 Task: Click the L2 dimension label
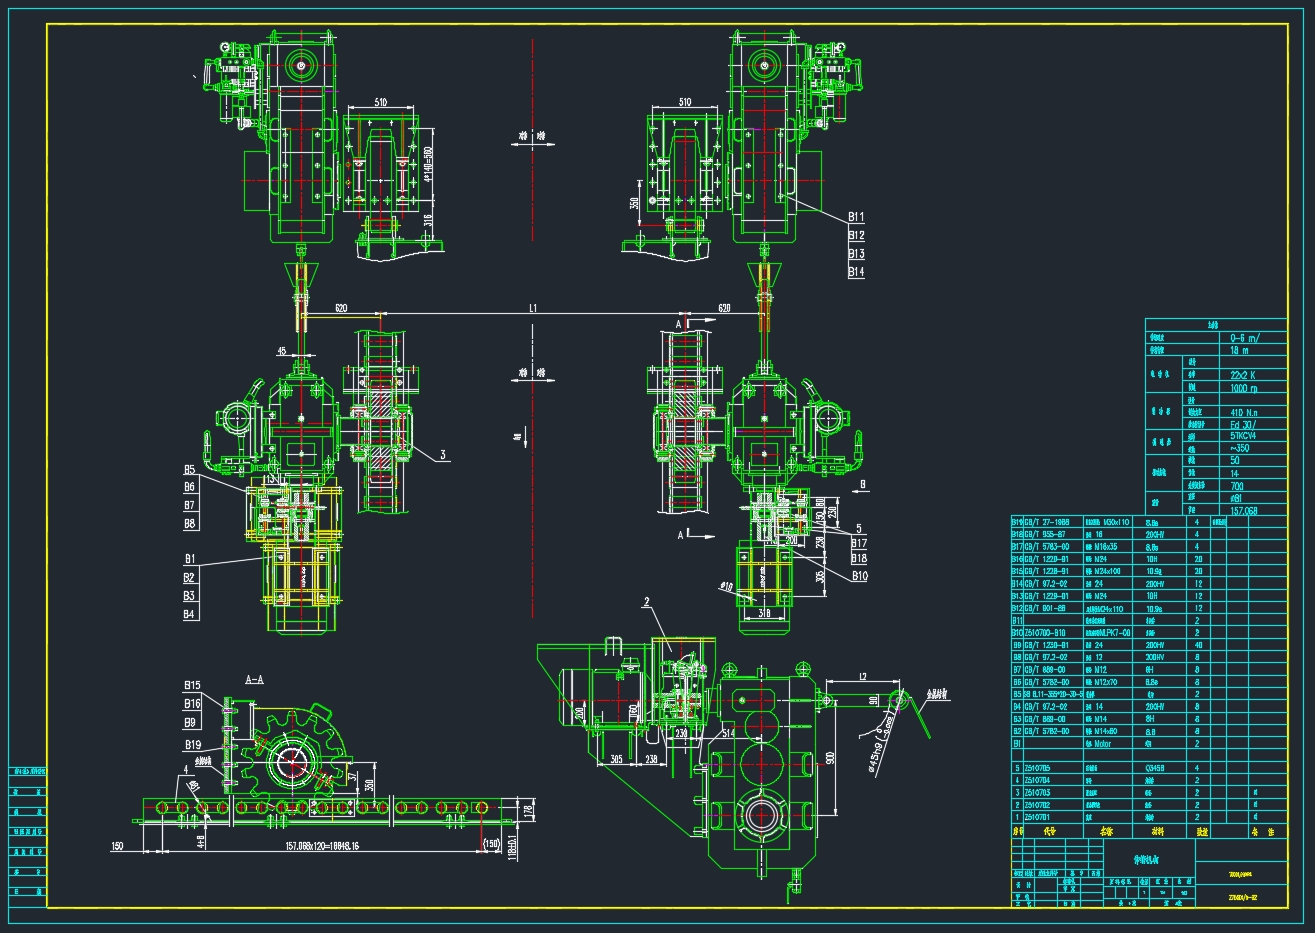[x=861, y=678]
